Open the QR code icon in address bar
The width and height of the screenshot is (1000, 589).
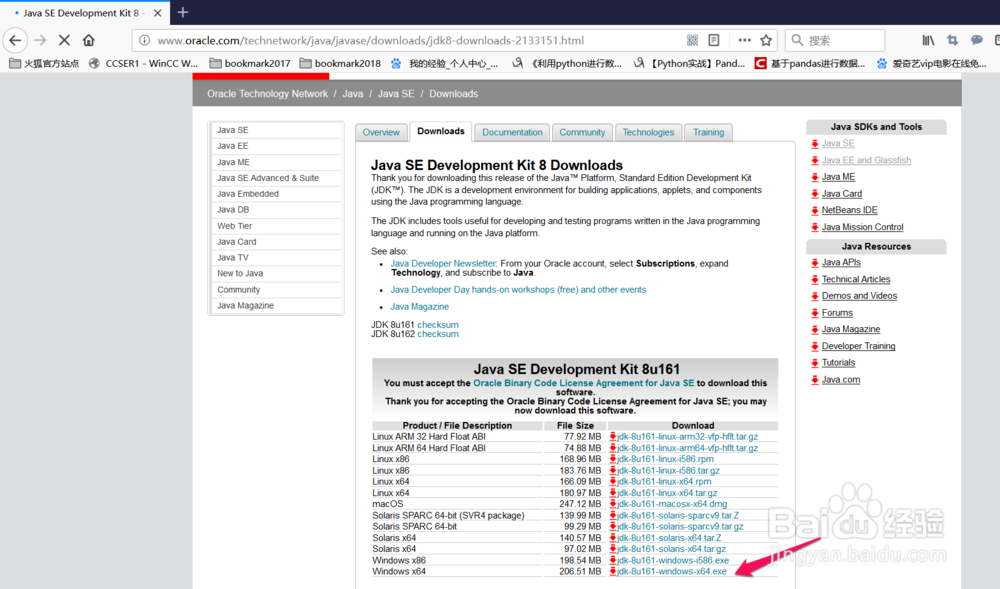point(693,40)
